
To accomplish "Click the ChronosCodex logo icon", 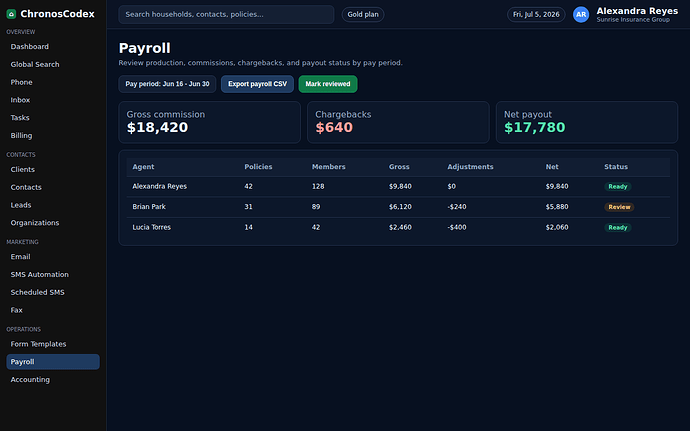I will [11, 14].
